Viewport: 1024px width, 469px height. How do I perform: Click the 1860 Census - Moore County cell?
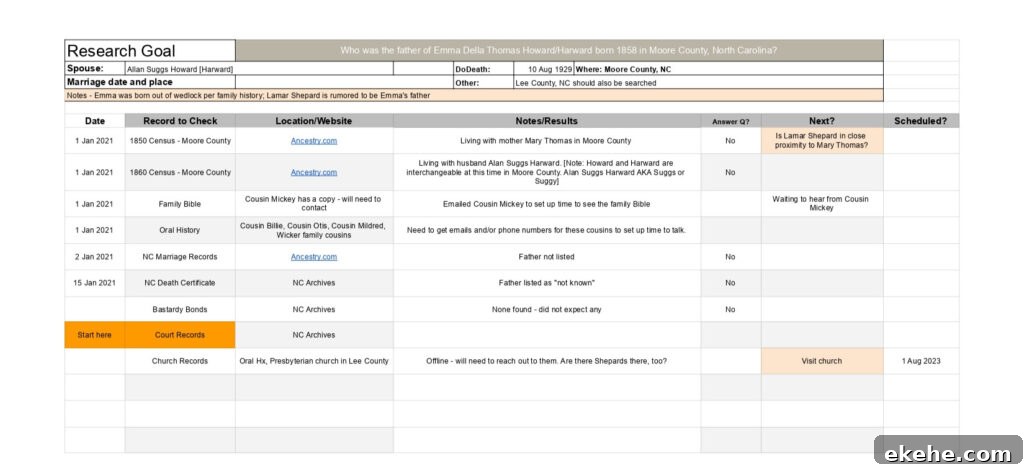180,172
